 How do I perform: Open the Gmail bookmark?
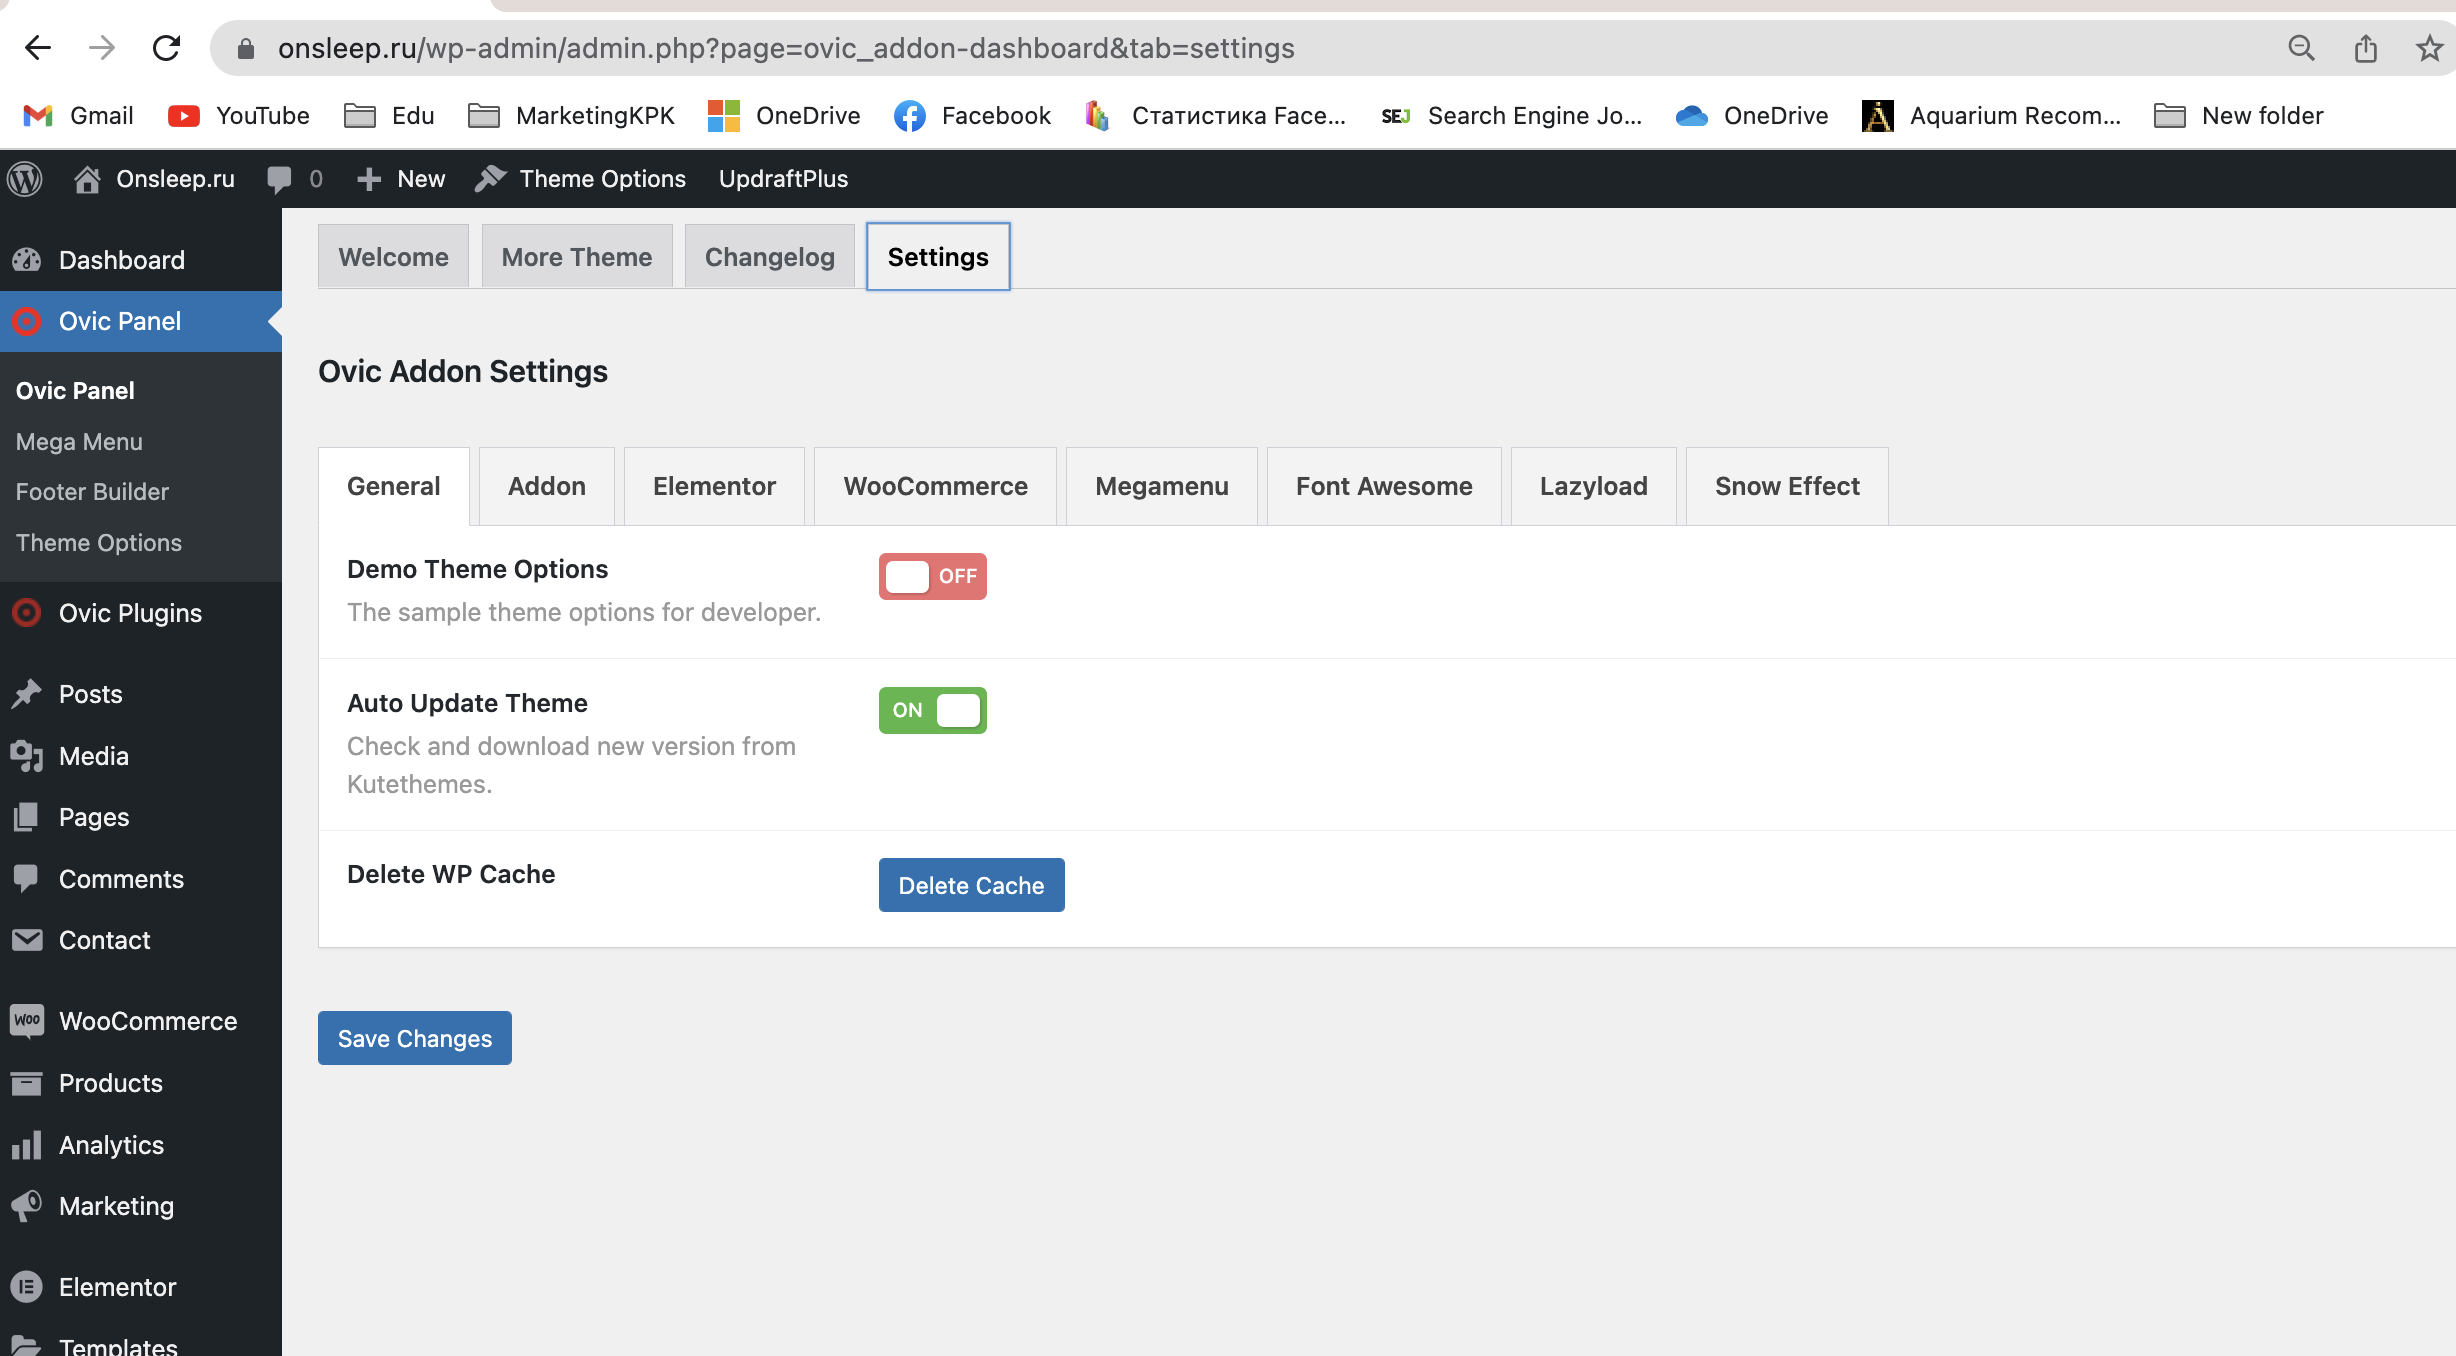tap(78, 116)
